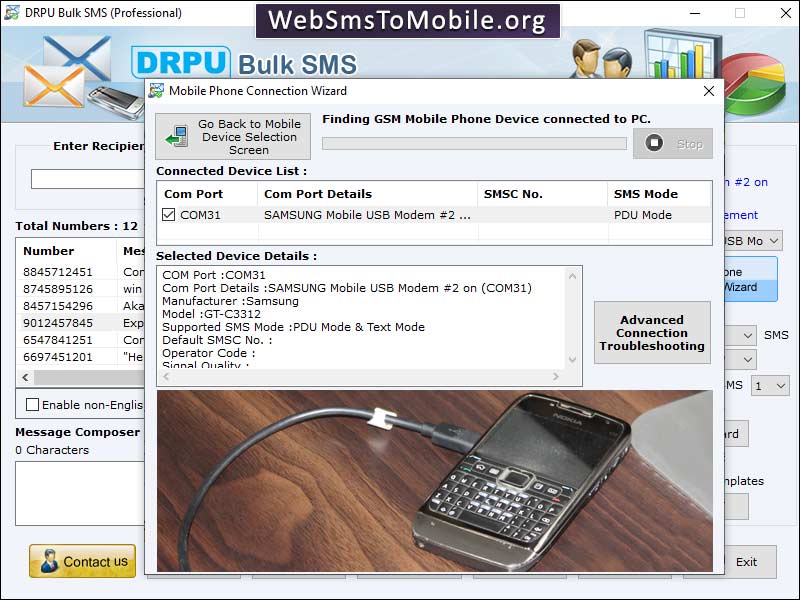This screenshot has width=800, height=600.
Task: Click the device finding progress bar
Action: 474,142
